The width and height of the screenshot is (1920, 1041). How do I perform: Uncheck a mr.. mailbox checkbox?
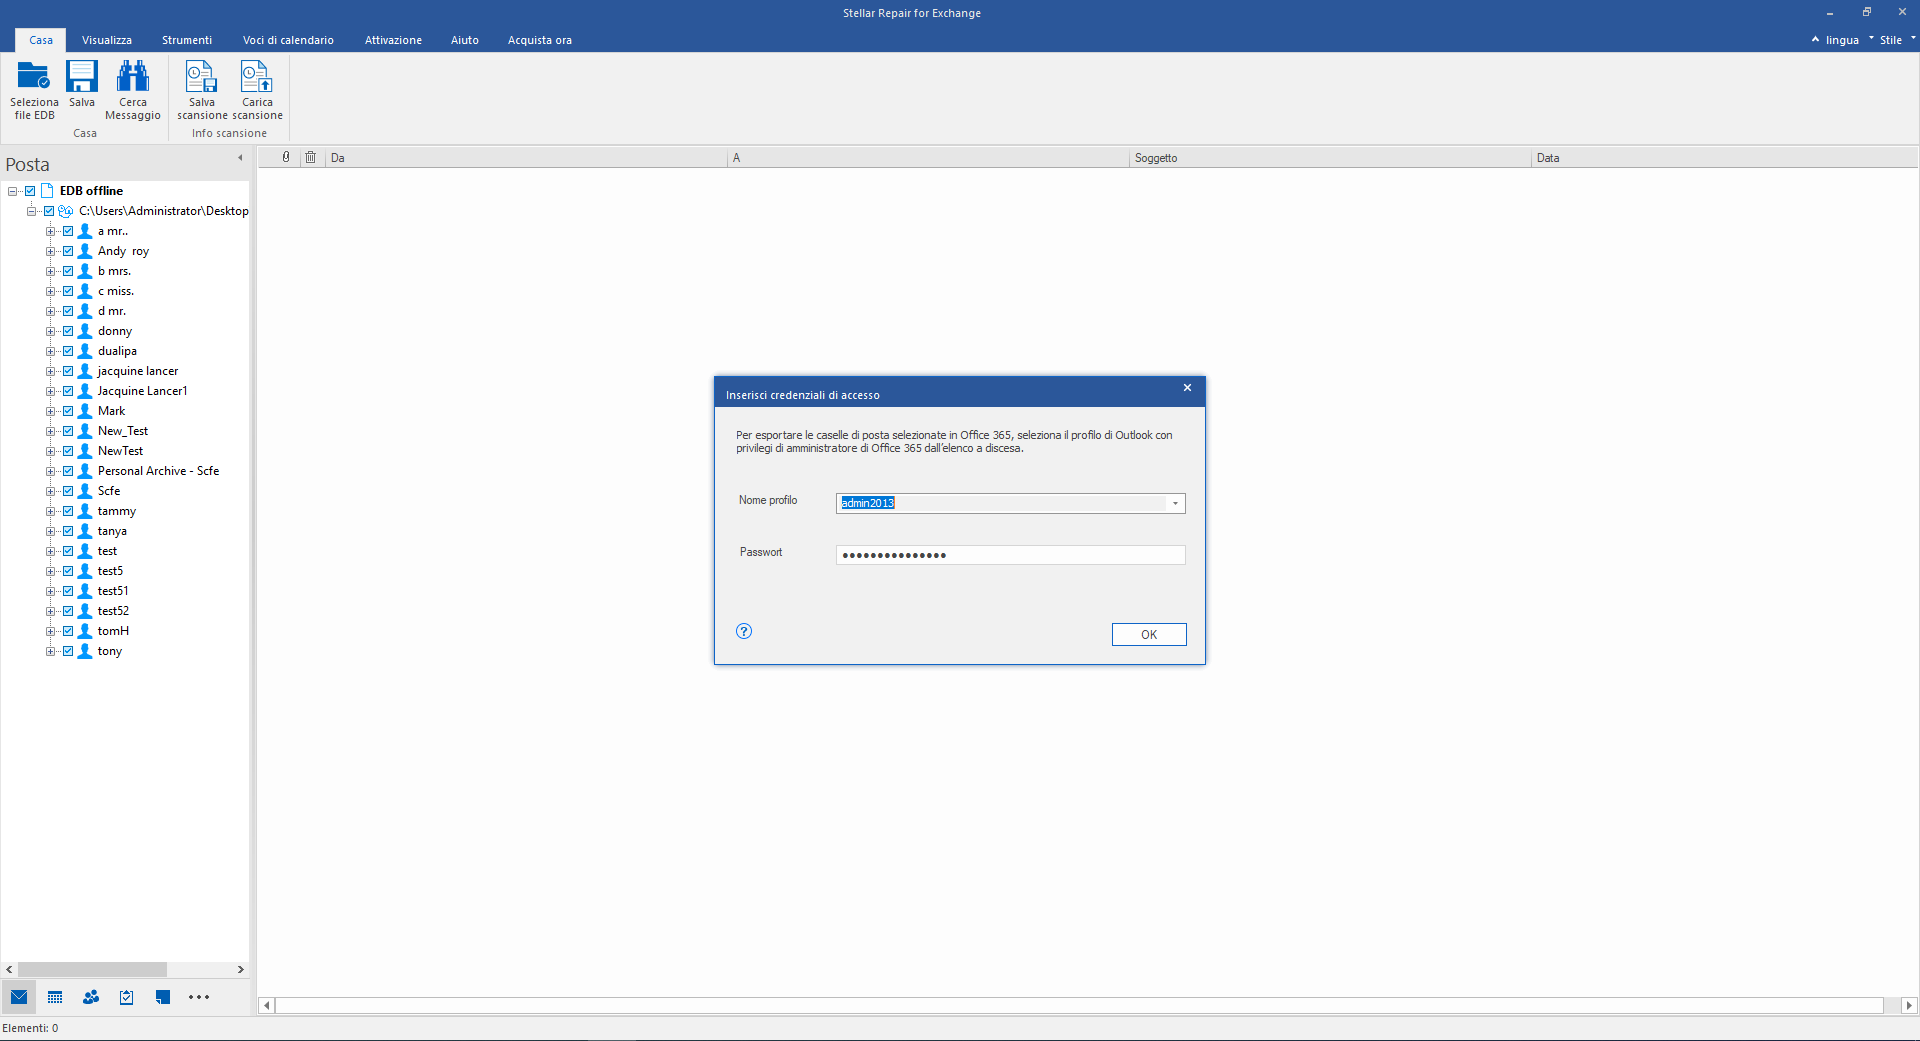point(68,231)
